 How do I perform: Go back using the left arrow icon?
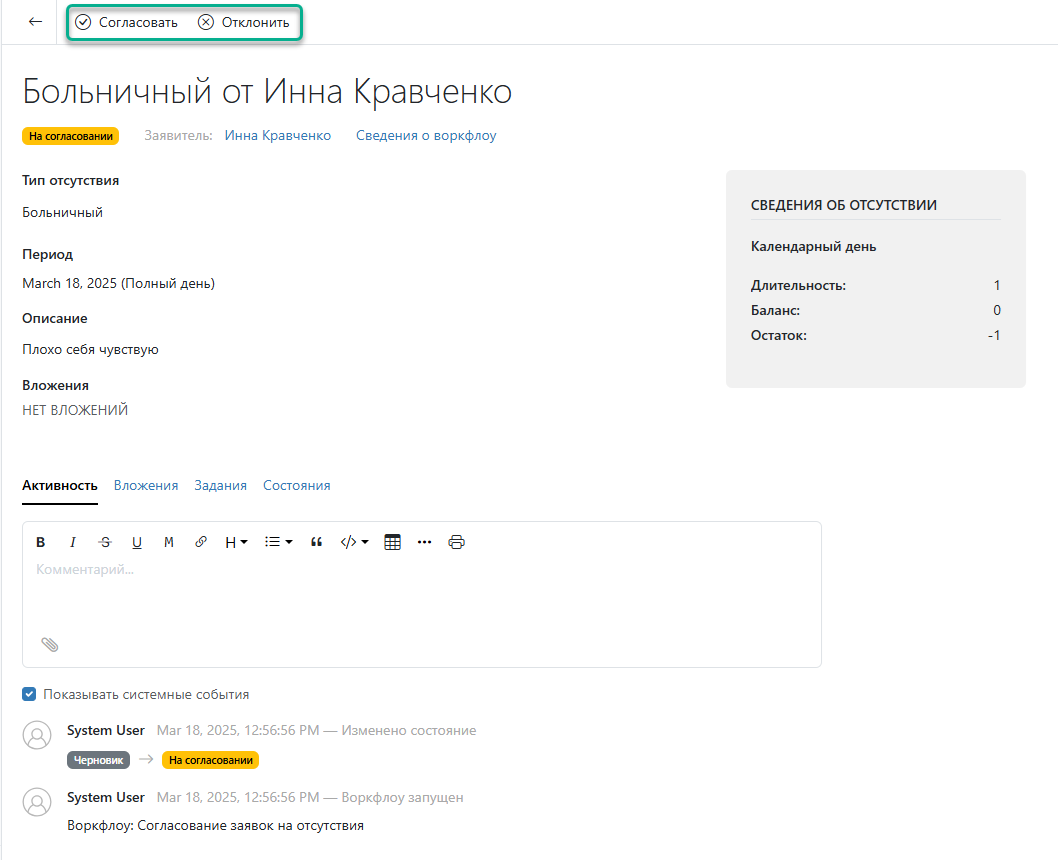[x=35, y=22]
